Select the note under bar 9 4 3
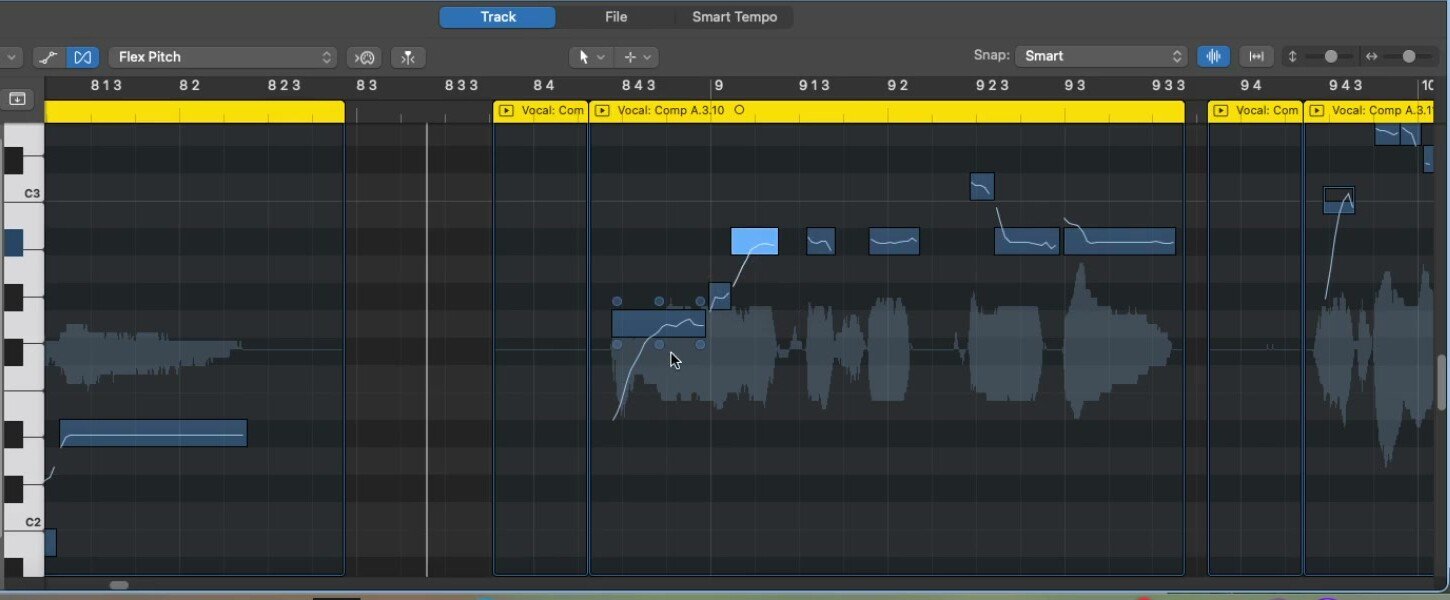 1339,200
